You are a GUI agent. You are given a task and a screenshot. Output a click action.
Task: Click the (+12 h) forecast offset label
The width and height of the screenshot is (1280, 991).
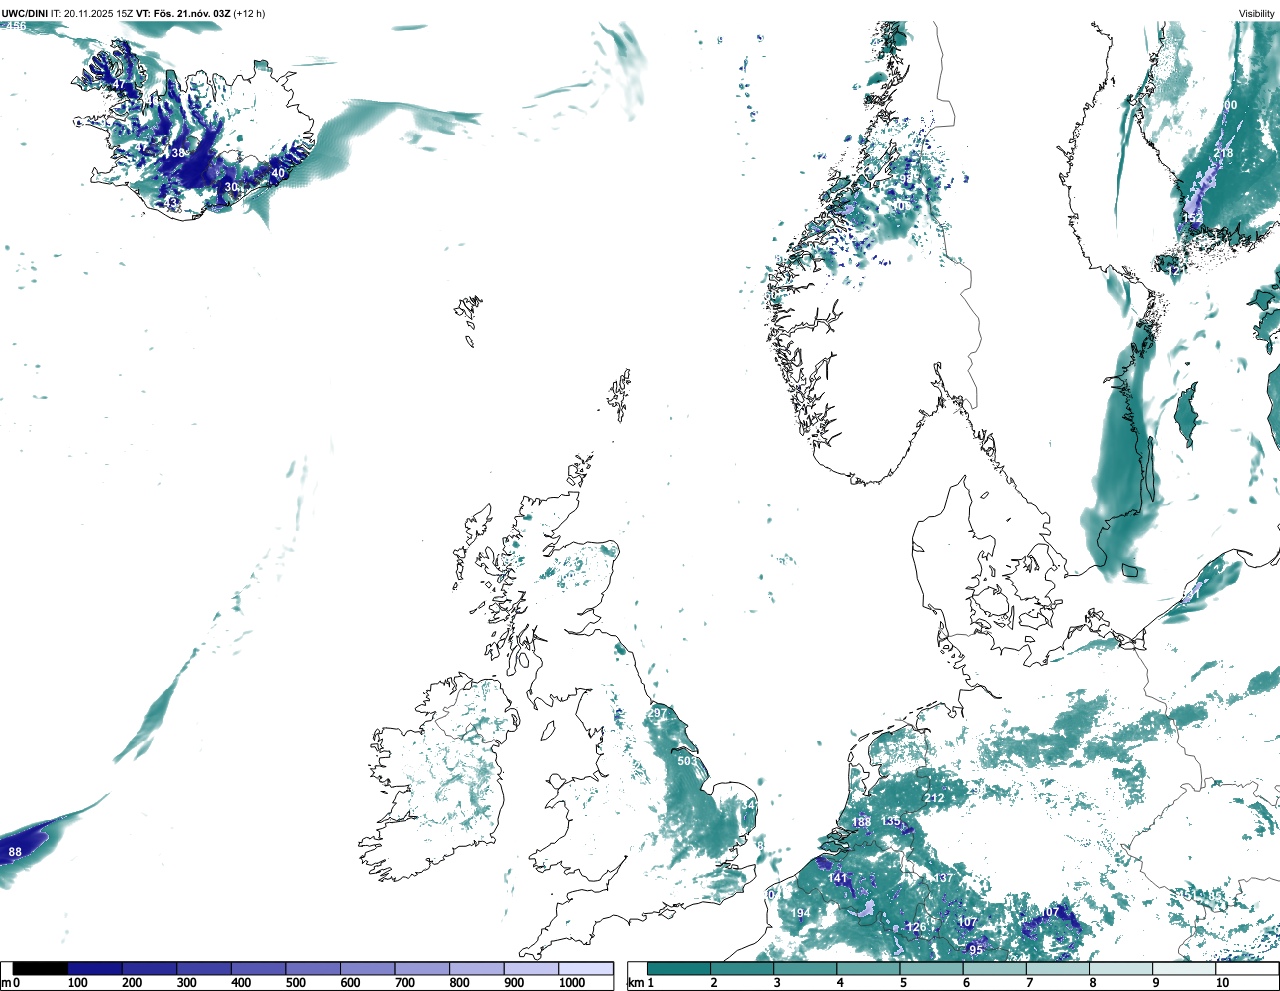pos(249,13)
